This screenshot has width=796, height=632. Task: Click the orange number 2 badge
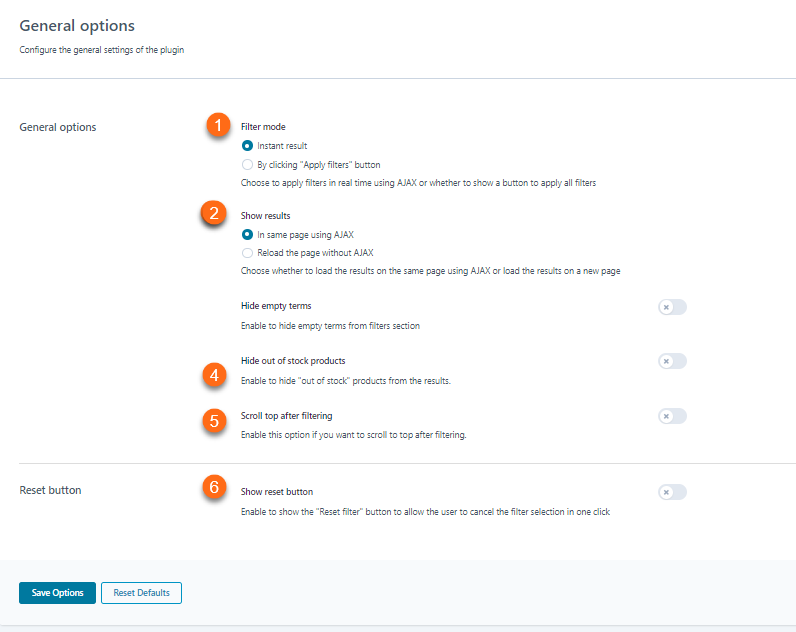(x=212, y=213)
